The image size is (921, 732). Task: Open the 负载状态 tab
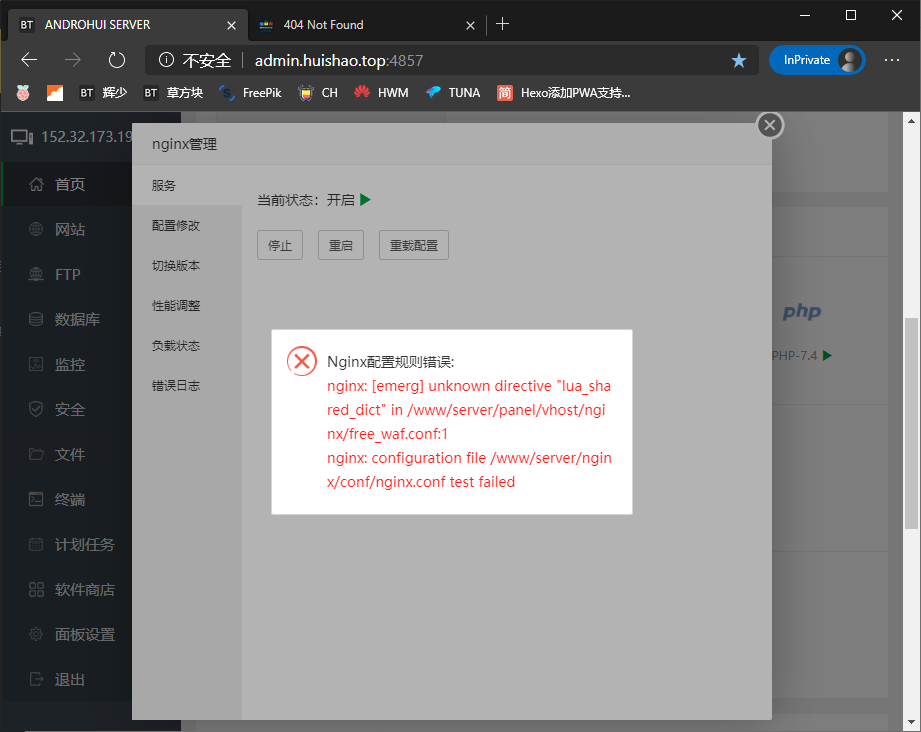(x=187, y=345)
